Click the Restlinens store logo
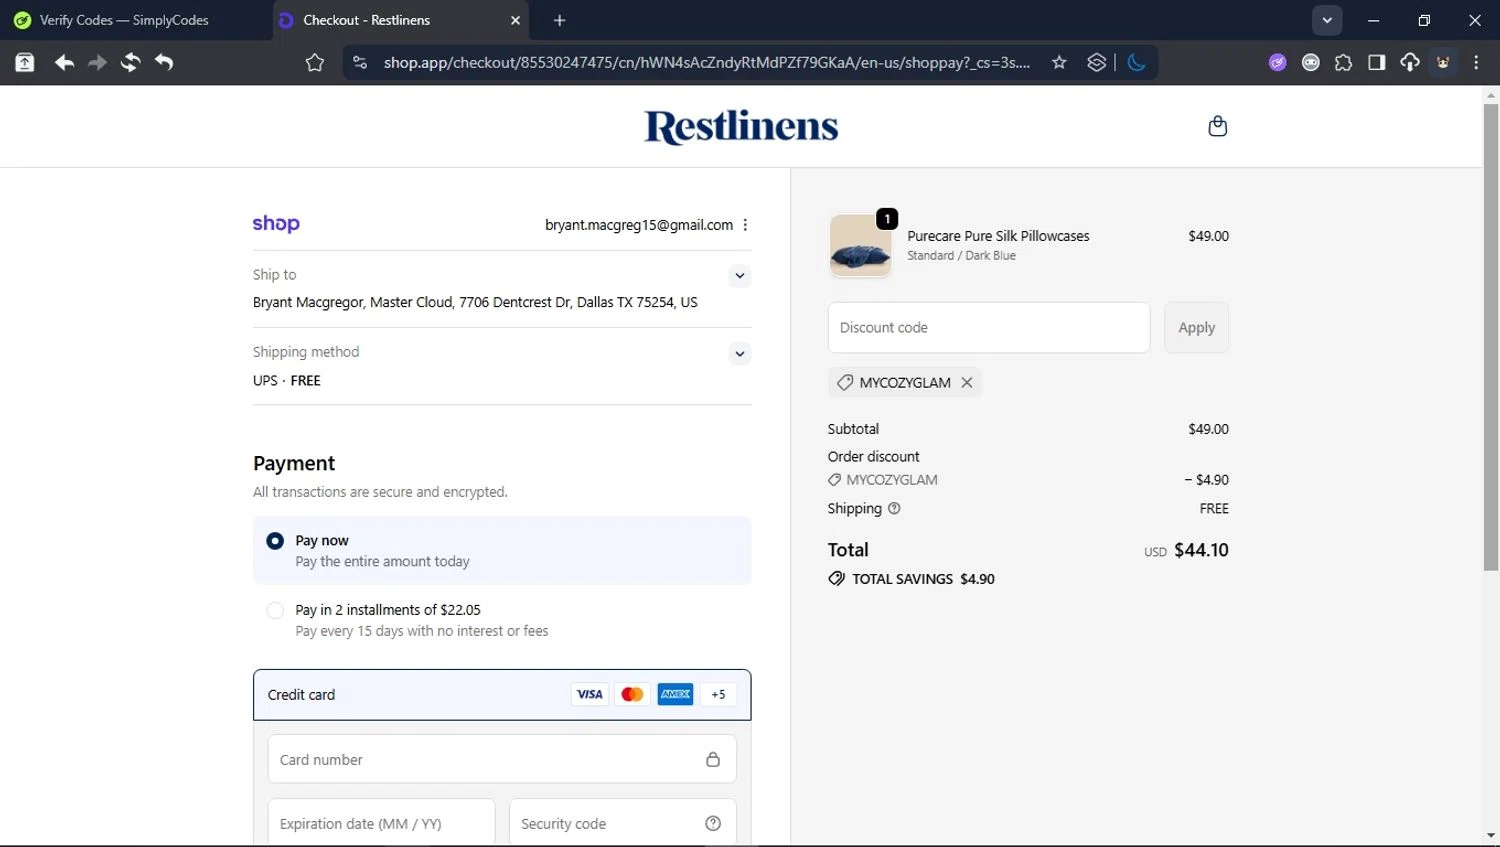 741,126
